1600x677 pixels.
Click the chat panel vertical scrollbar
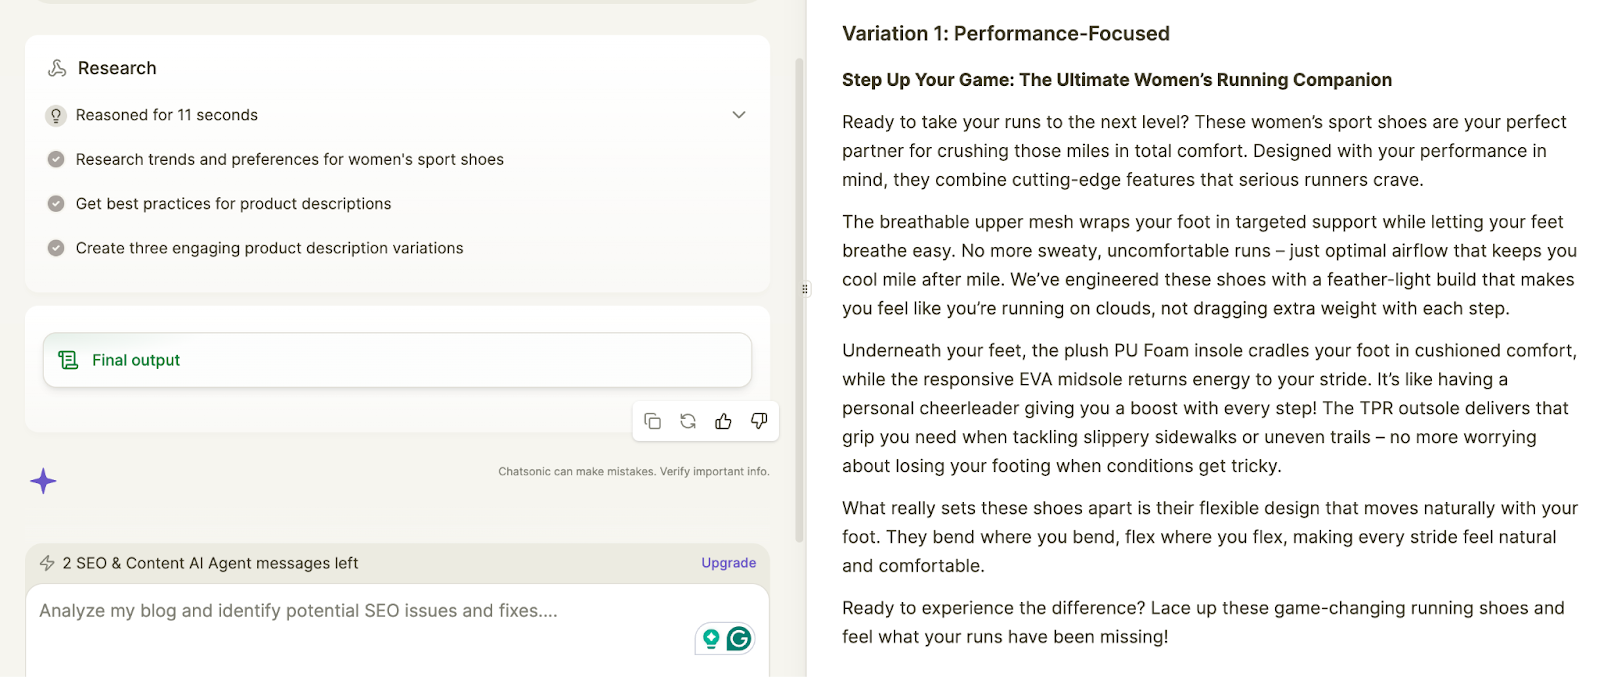tap(799, 300)
